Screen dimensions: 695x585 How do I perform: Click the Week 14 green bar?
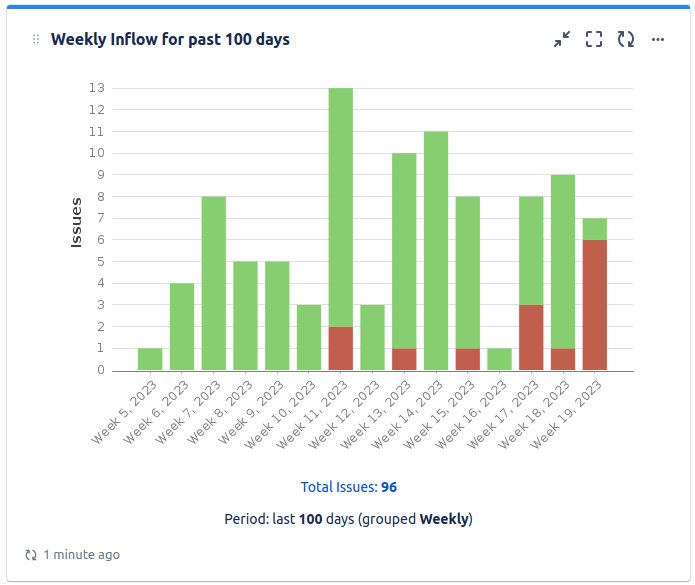(x=436, y=250)
